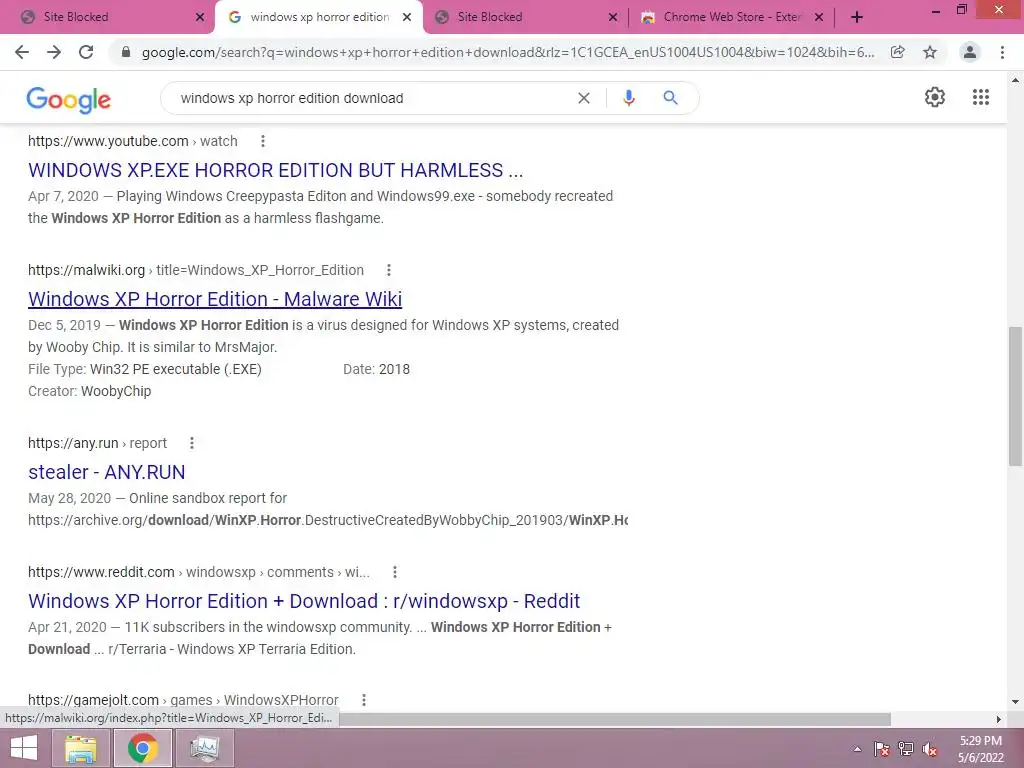This screenshot has width=1024, height=768.
Task: Go to the Google homepage logo
Action: 69,99
